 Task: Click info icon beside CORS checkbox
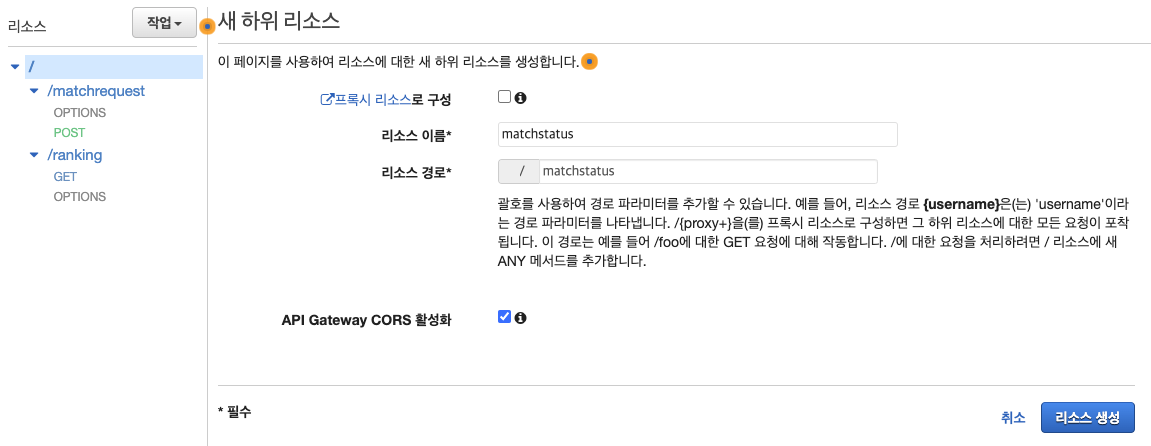(x=520, y=318)
